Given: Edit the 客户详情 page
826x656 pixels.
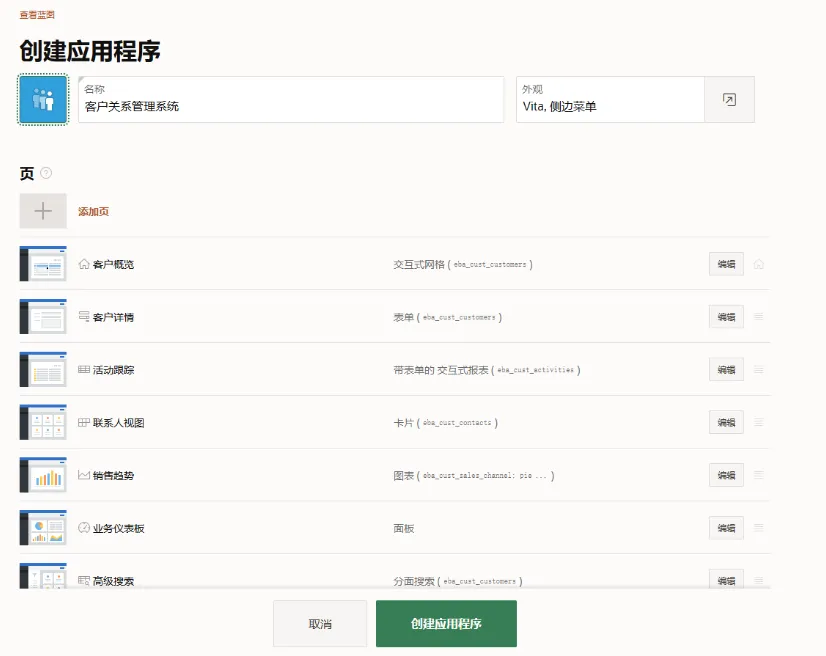Looking at the screenshot, I should coord(726,317).
